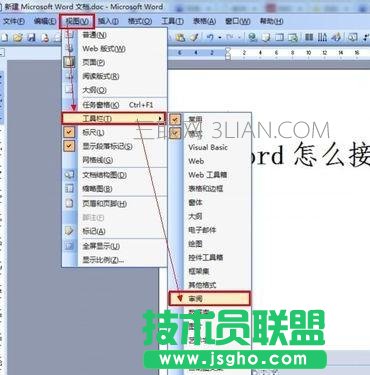This screenshot has width=370, height=375.
Task: Open the 工具(T) menu
Action: pyautogui.click(x=172, y=21)
